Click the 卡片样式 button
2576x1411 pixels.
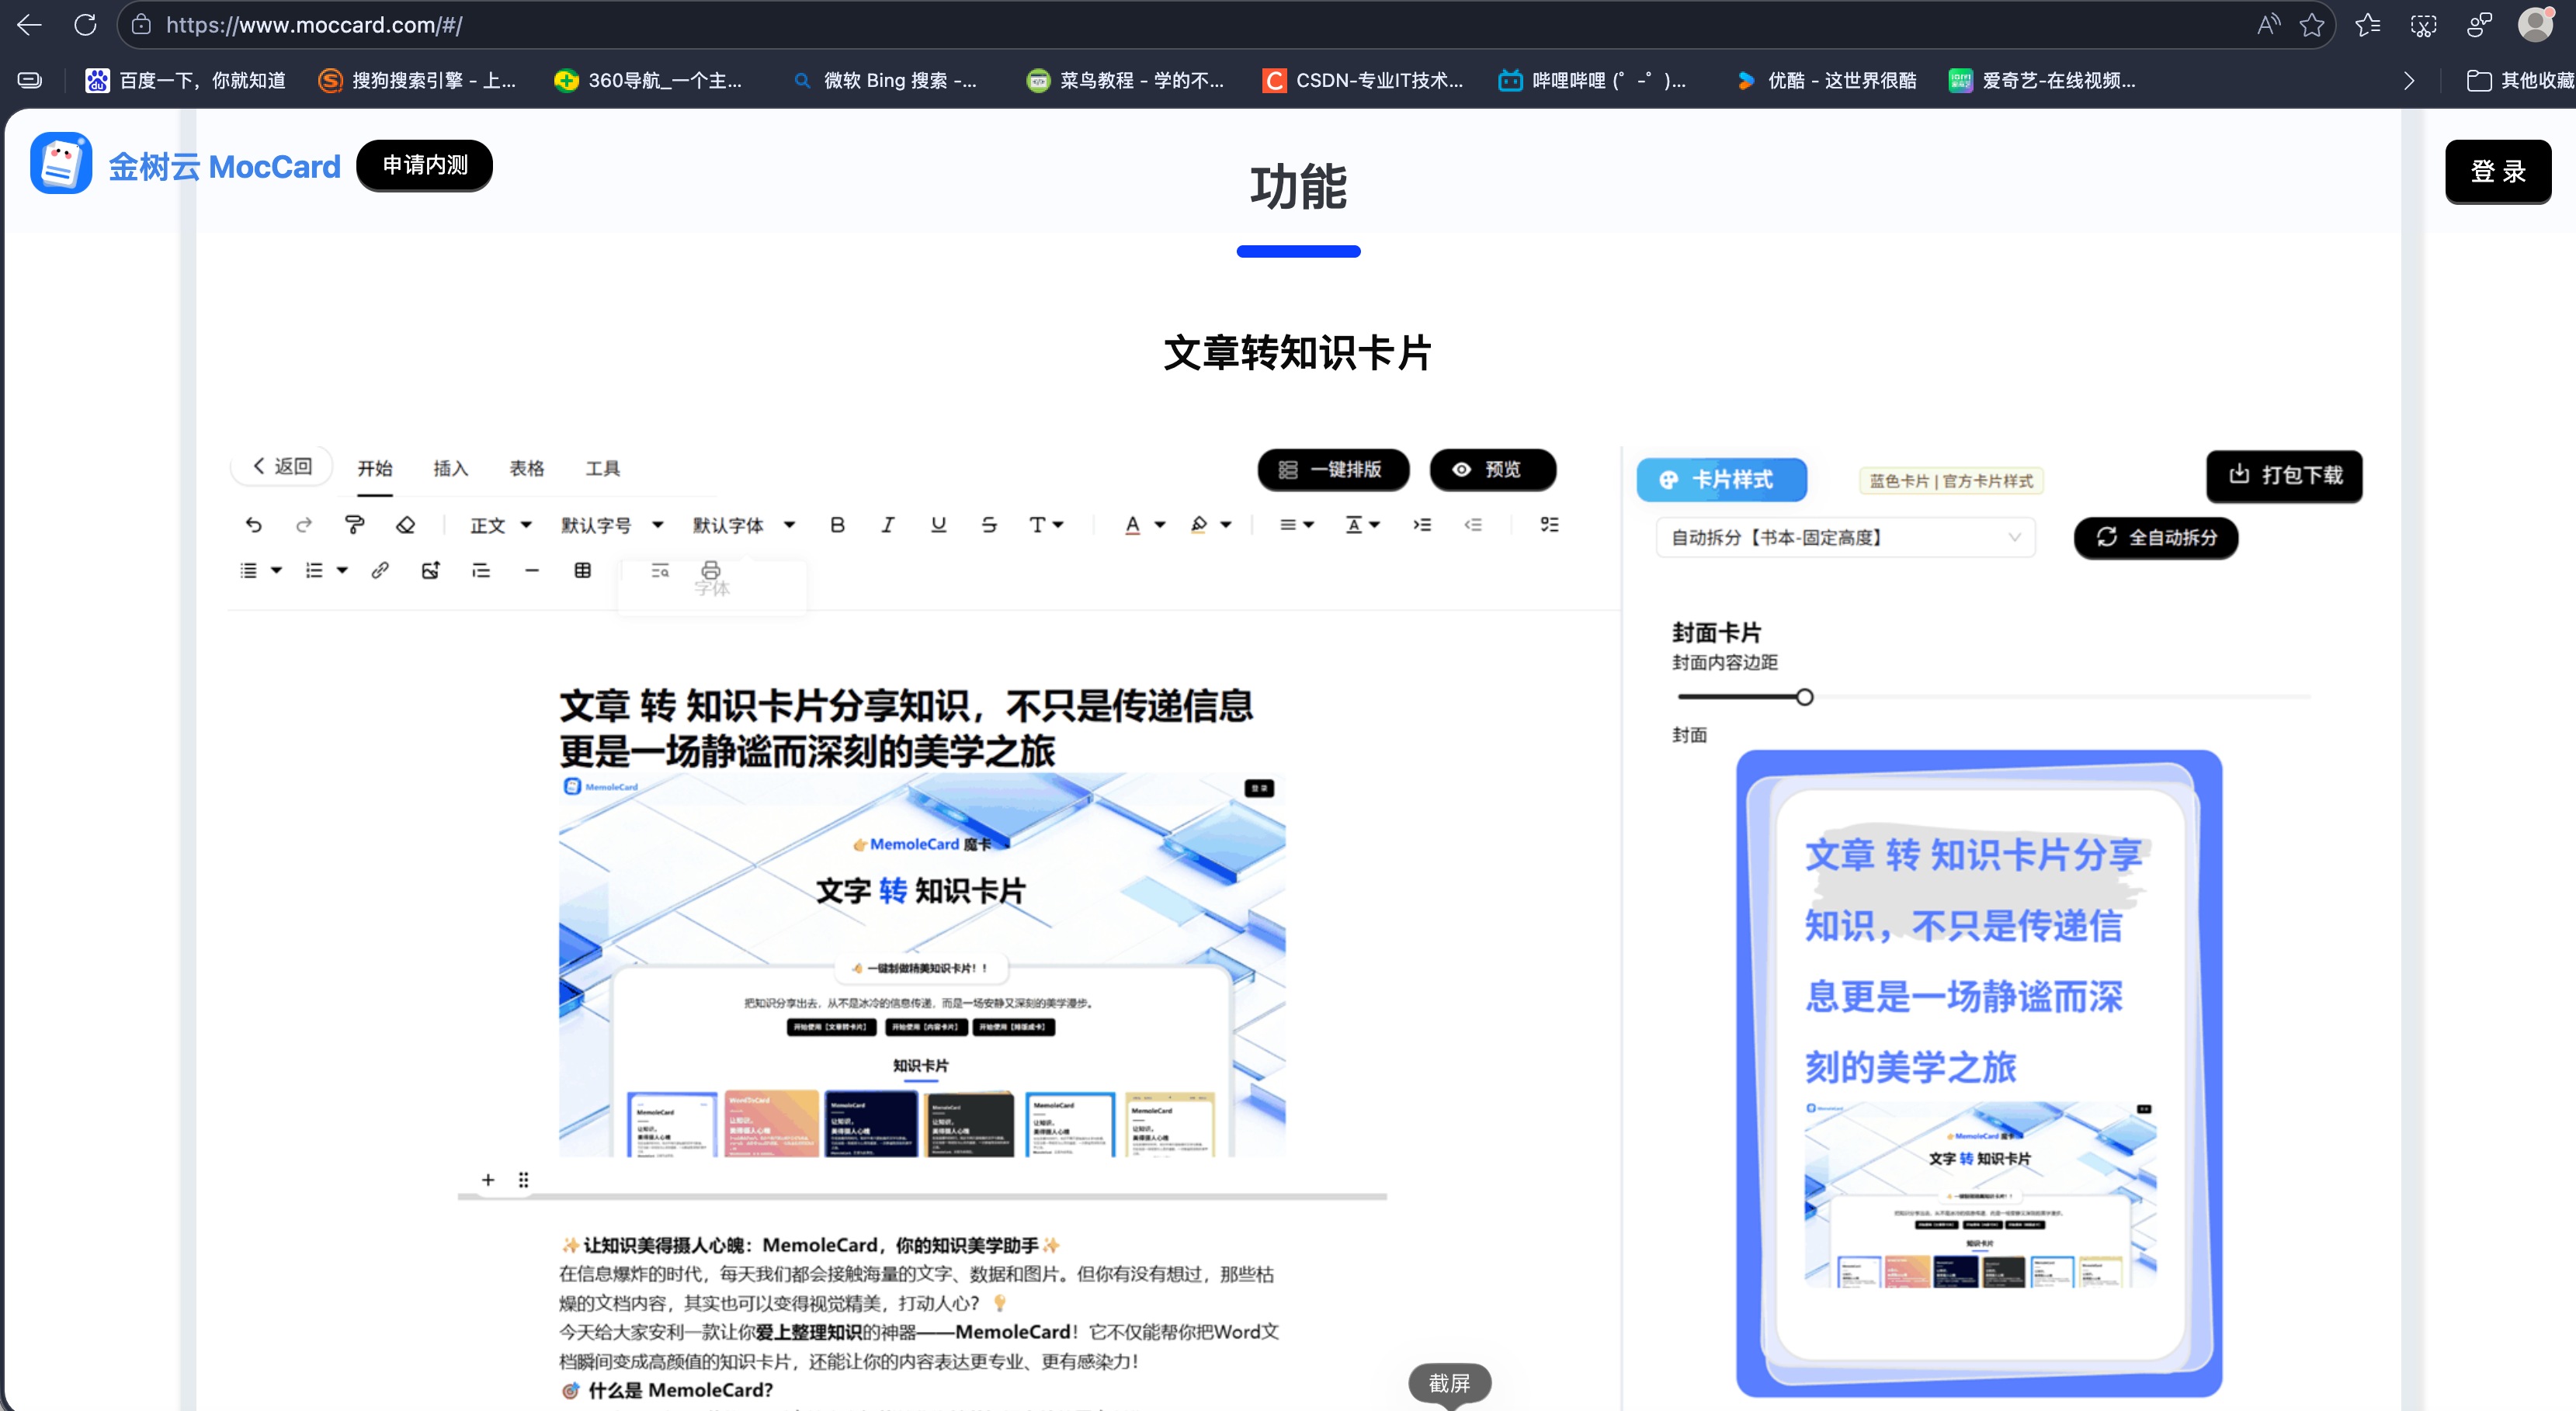pyautogui.click(x=1721, y=480)
